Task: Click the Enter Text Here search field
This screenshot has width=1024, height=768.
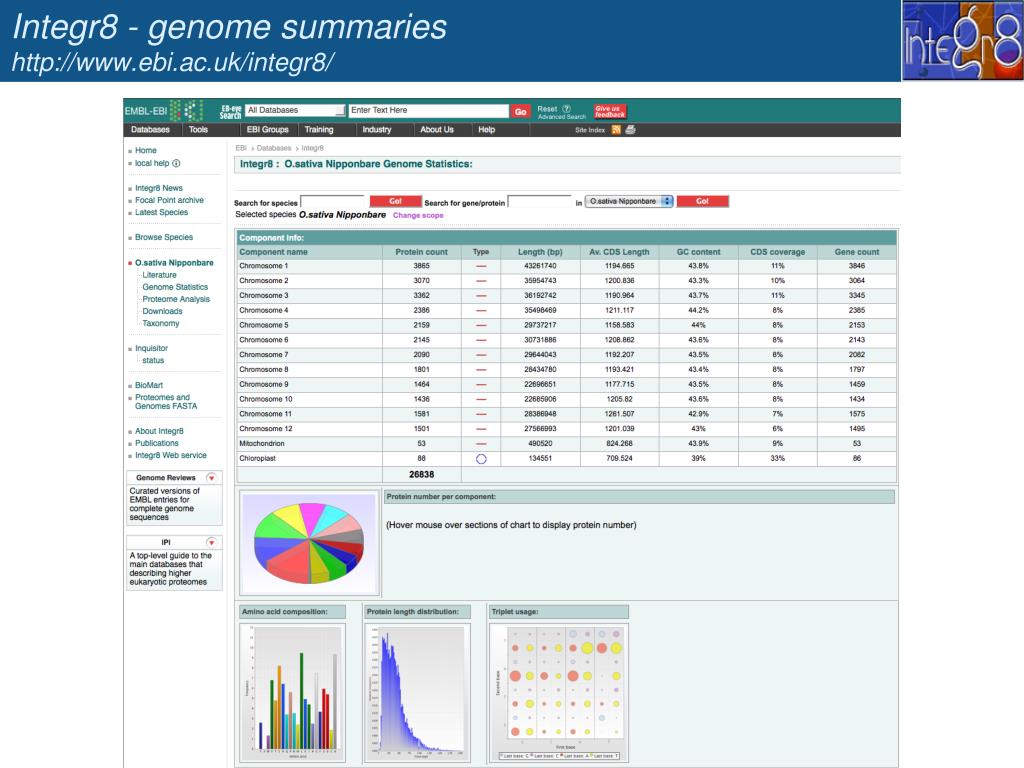Action: click(x=428, y=110)
